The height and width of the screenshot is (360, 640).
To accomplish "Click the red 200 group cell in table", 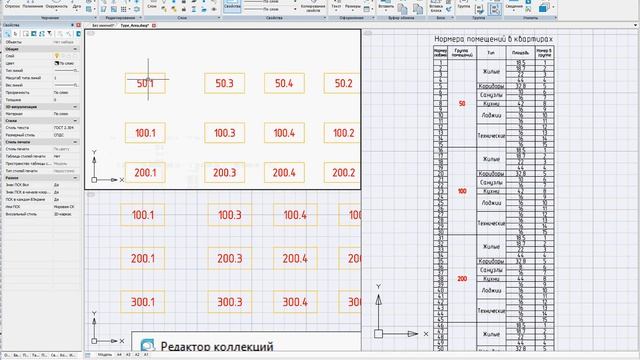I will point(462,279).
